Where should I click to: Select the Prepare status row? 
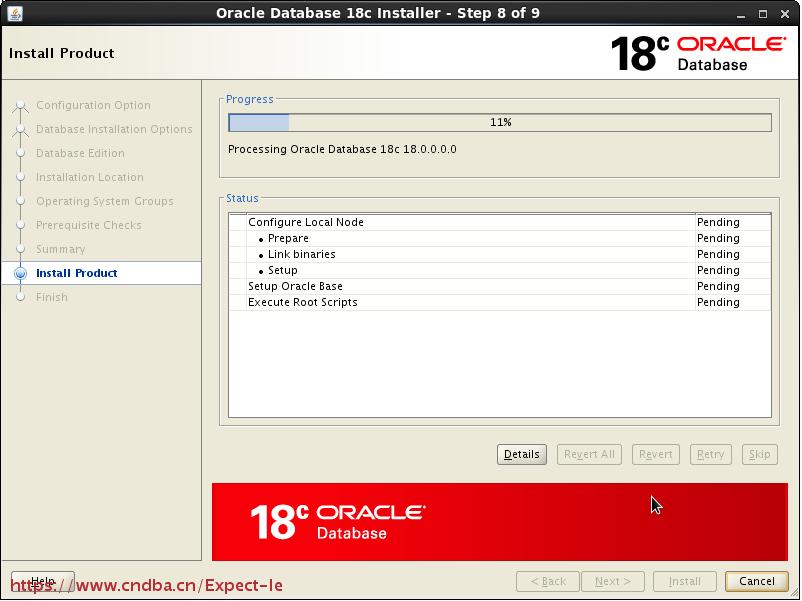(500, 238)
